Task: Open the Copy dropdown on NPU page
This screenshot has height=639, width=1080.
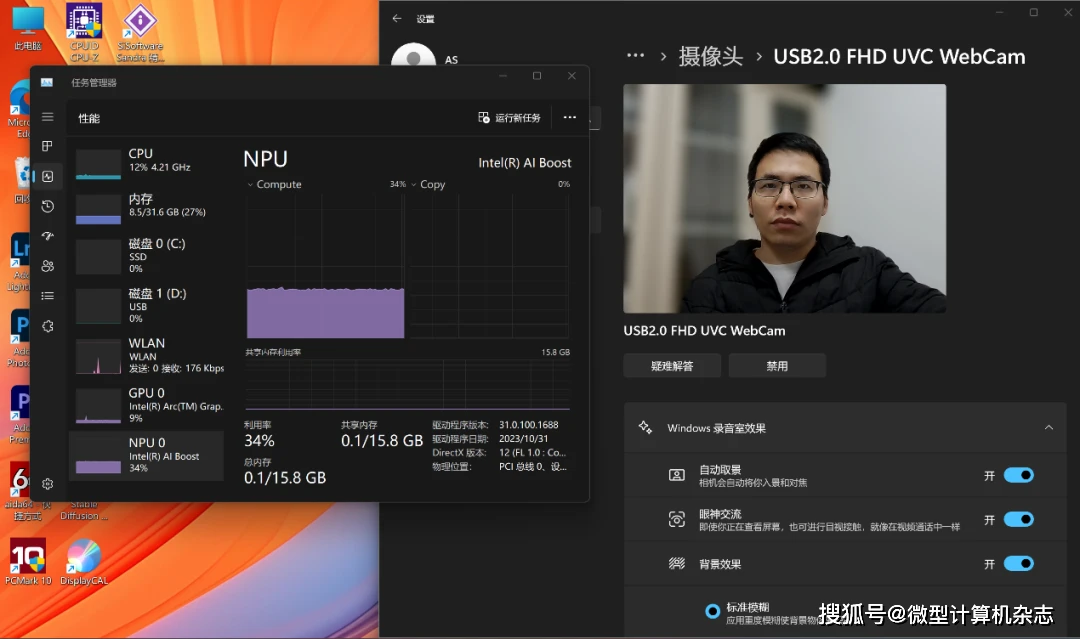Action: 414,184
